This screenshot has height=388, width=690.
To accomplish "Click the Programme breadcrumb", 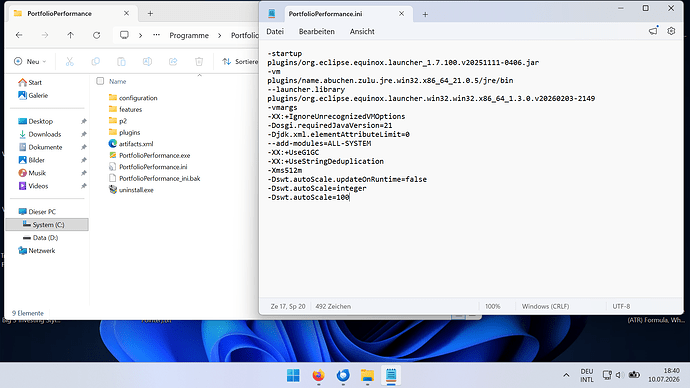I will tap(189, 35).
